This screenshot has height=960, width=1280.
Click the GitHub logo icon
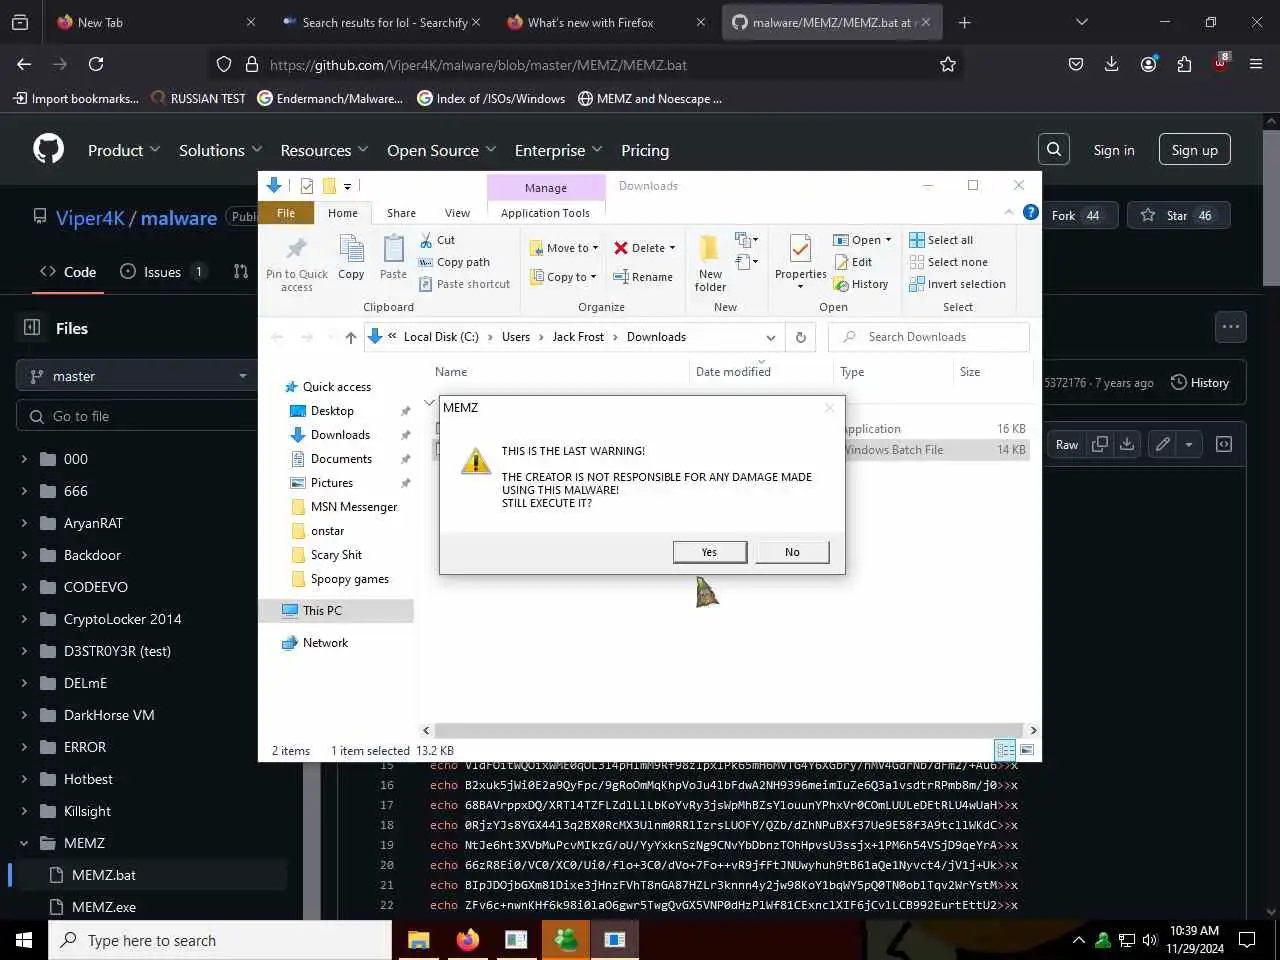click(x=48, y=149)
